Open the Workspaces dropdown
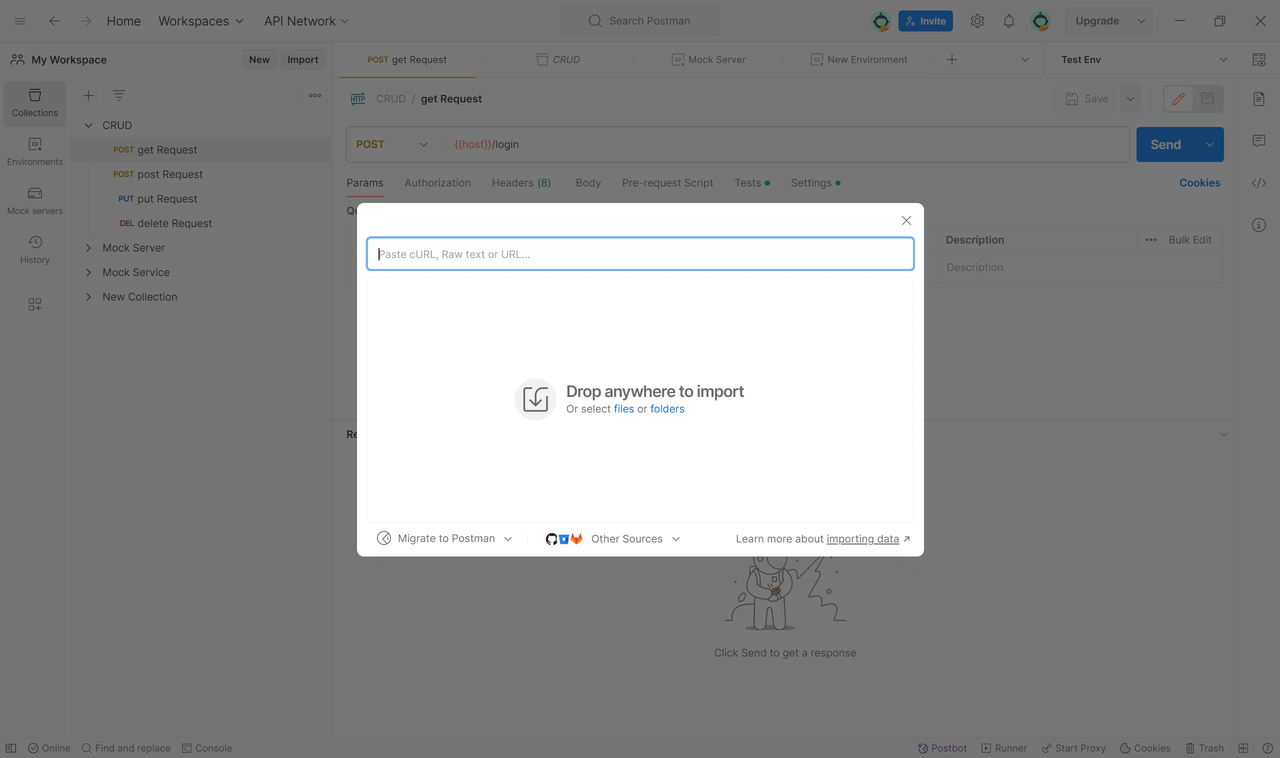Image resolution: width=1280 pixels, height=758 pixels. tap(201, 21)
